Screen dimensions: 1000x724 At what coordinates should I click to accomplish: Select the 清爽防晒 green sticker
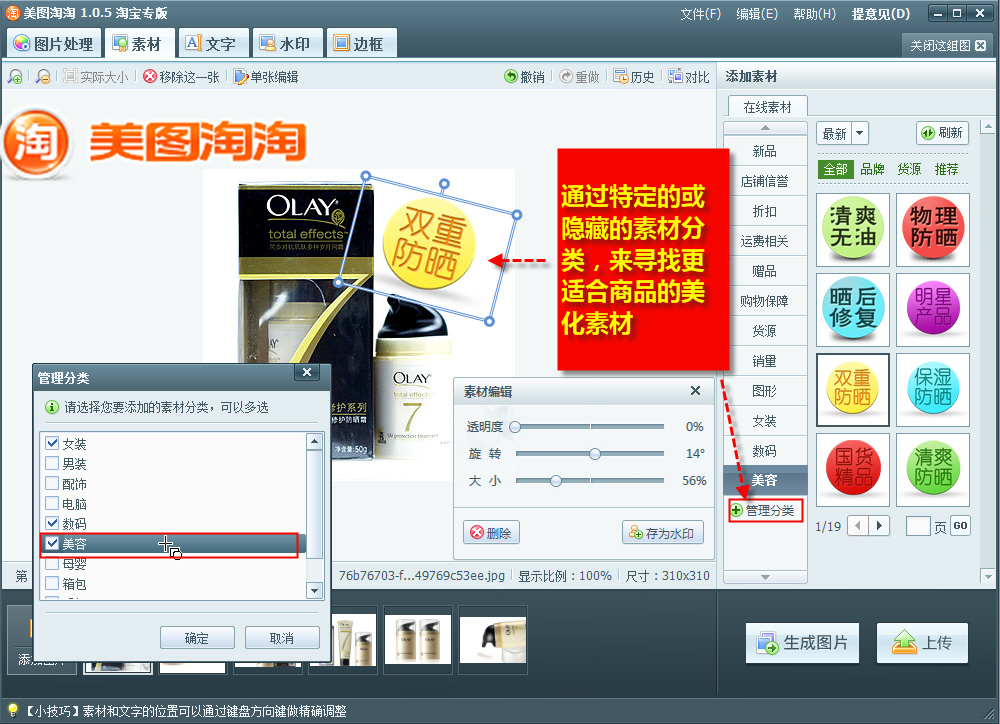pyautogui.click(x=933, y=469)
